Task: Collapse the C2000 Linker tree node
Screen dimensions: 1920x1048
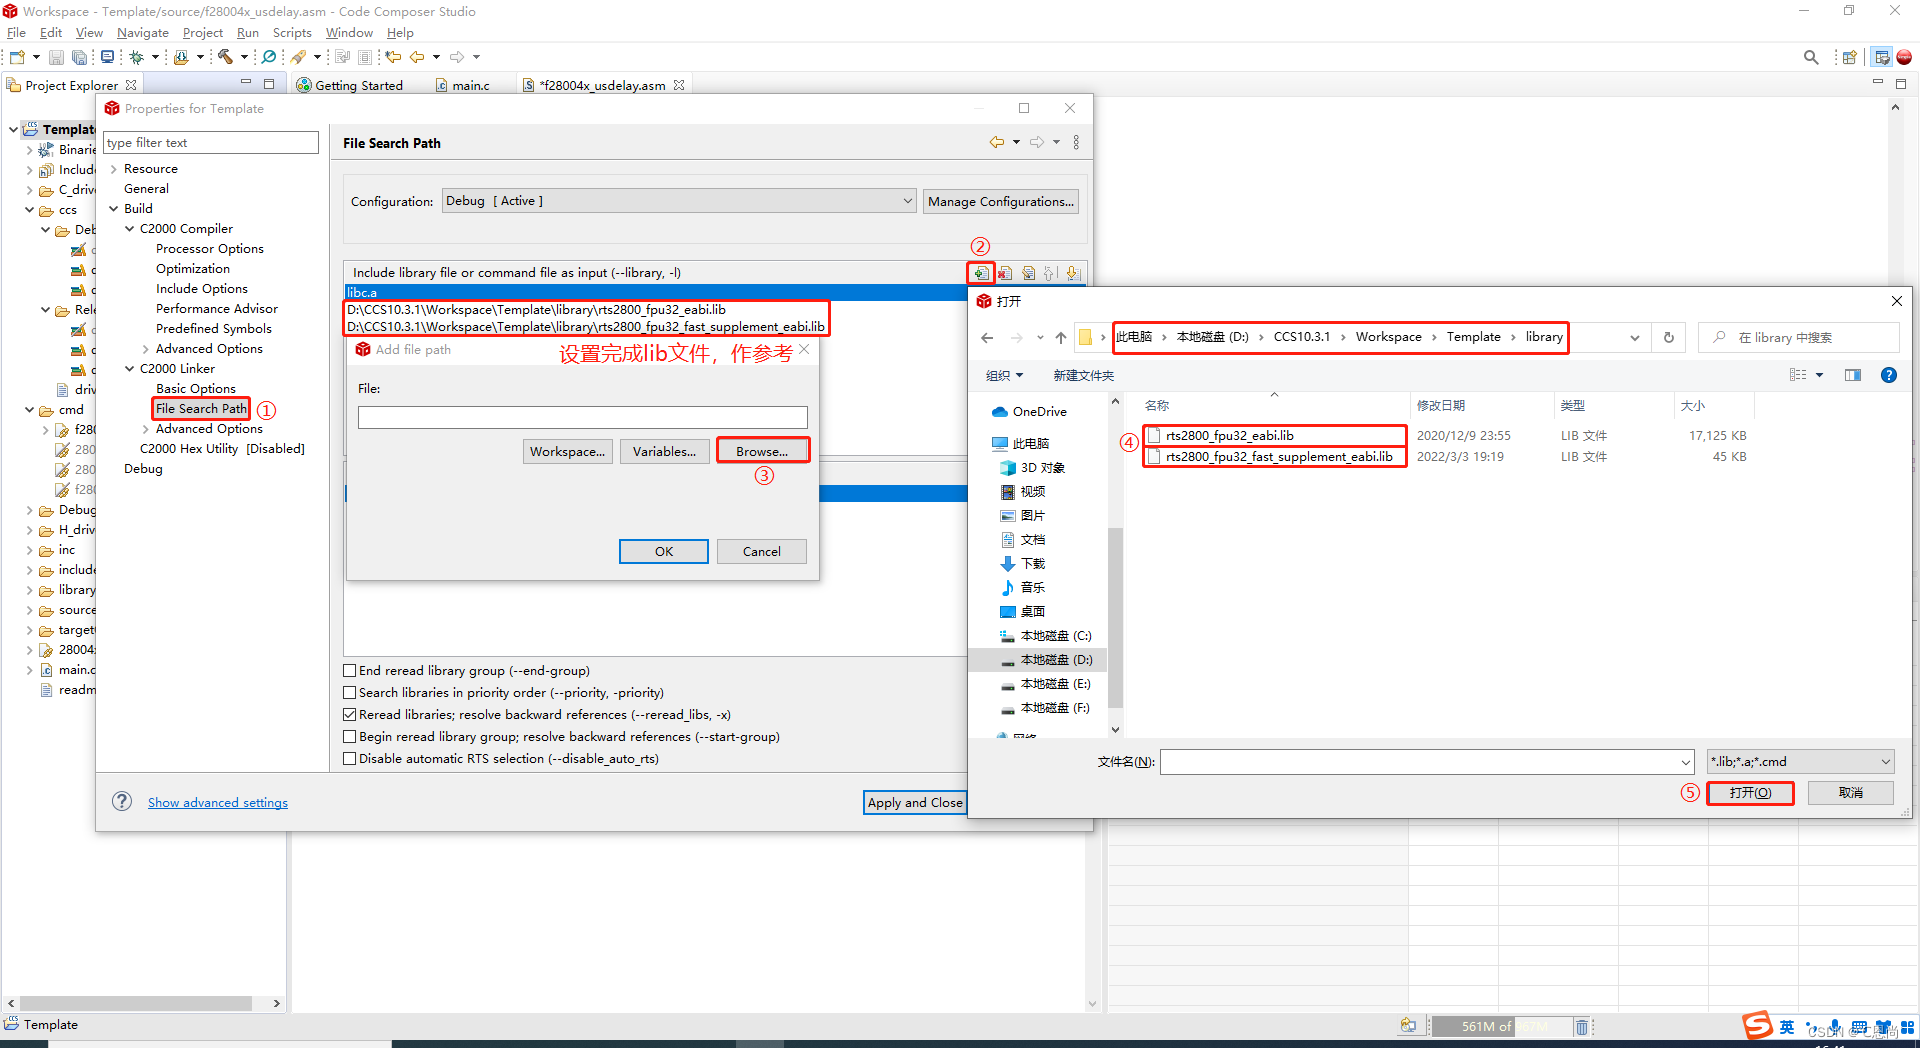Action: tap(130, 369)
